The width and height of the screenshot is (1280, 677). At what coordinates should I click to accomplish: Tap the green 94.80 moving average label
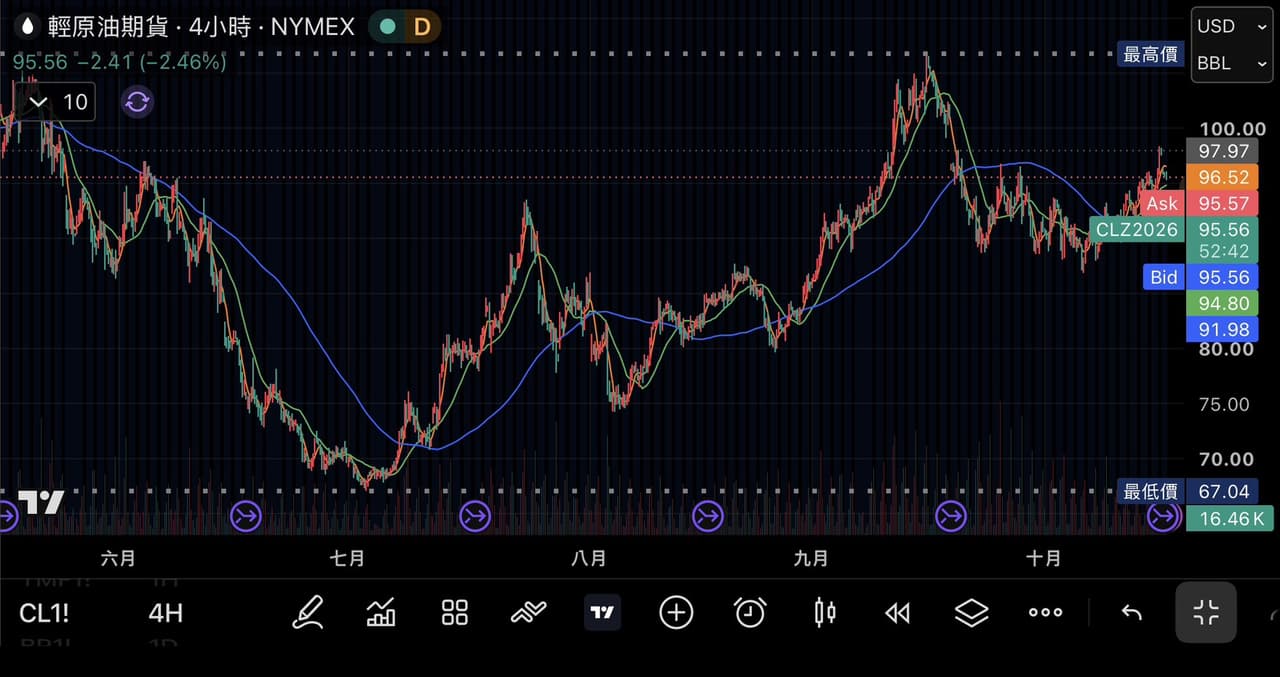(x=1224, y=302)
